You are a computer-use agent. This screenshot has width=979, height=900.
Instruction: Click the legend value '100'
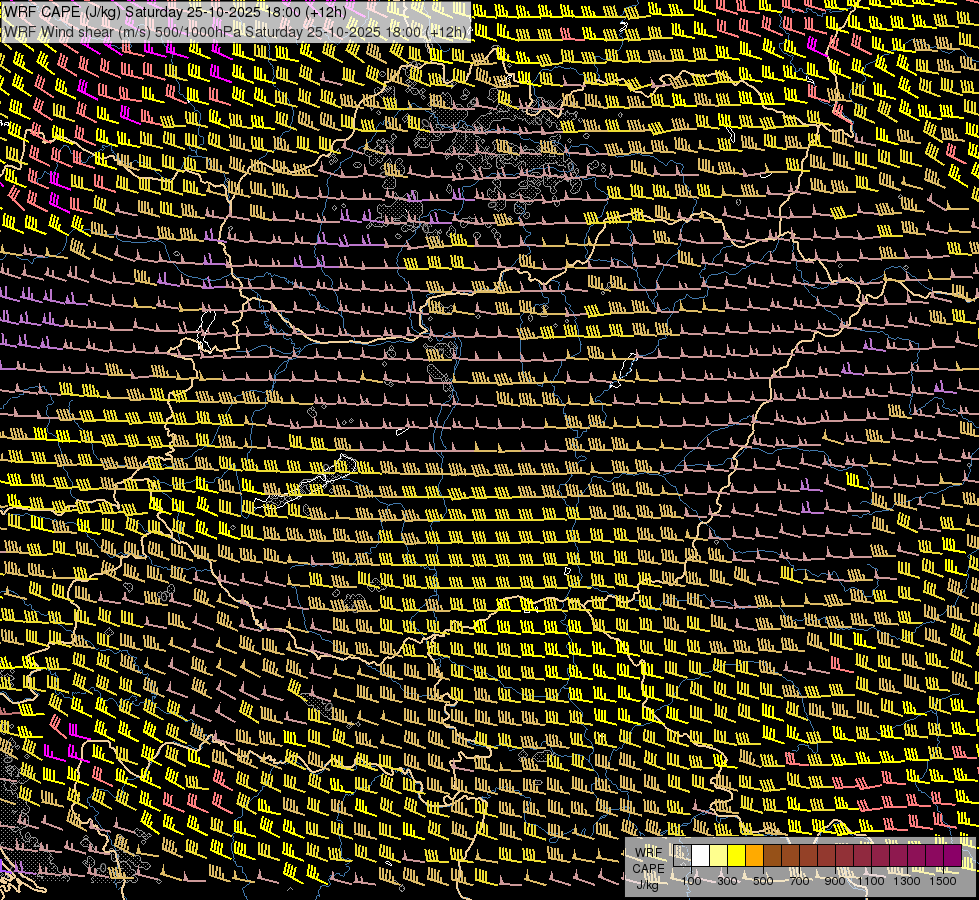point(691,881)
